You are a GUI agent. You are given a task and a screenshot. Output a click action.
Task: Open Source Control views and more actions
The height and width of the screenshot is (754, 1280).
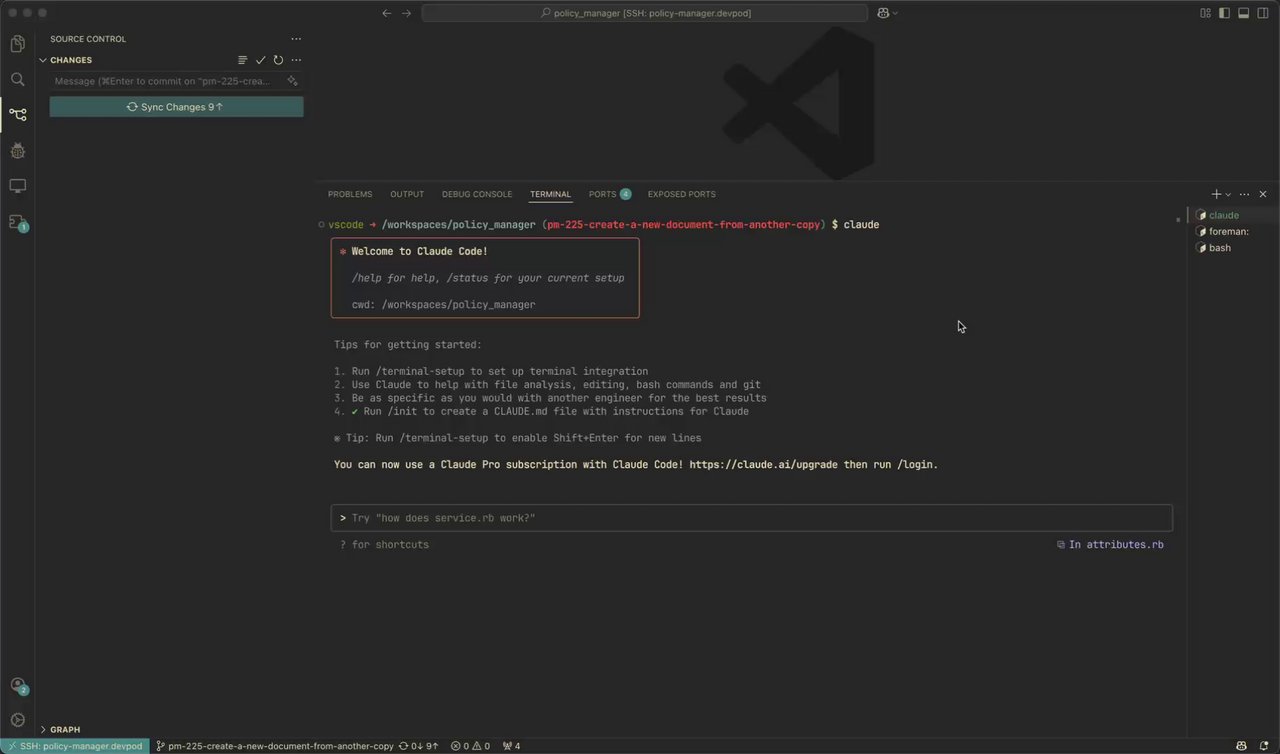click(x=296, y=39)
